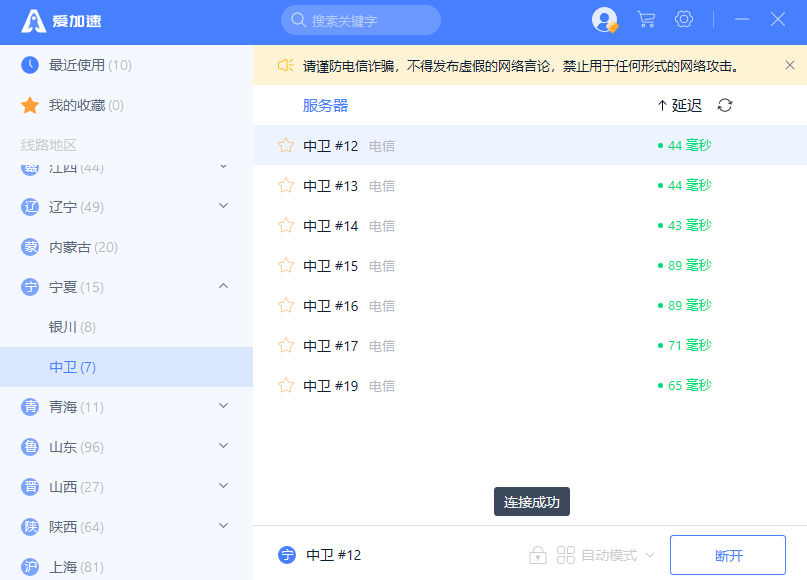Favorite server 中卫 #13 with star

[x=286, y=185]
